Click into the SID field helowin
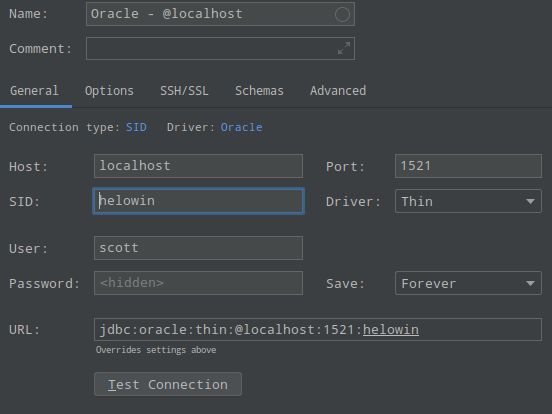The image size is (552, 414). coord(198,201)
